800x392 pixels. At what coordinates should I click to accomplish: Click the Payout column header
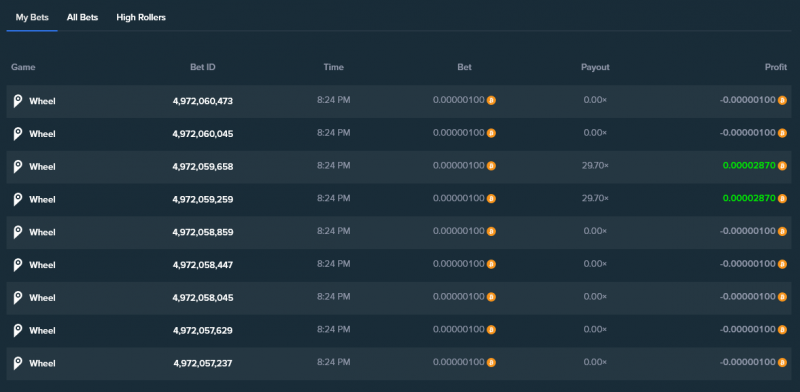[595, 67]
